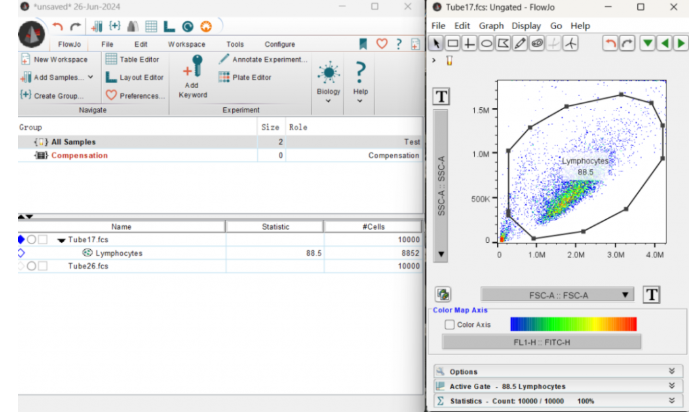The height and width of the screenshot is (417, 700).
Task: Expand the Biology ribbon dropdown
Action: (328, 101)
